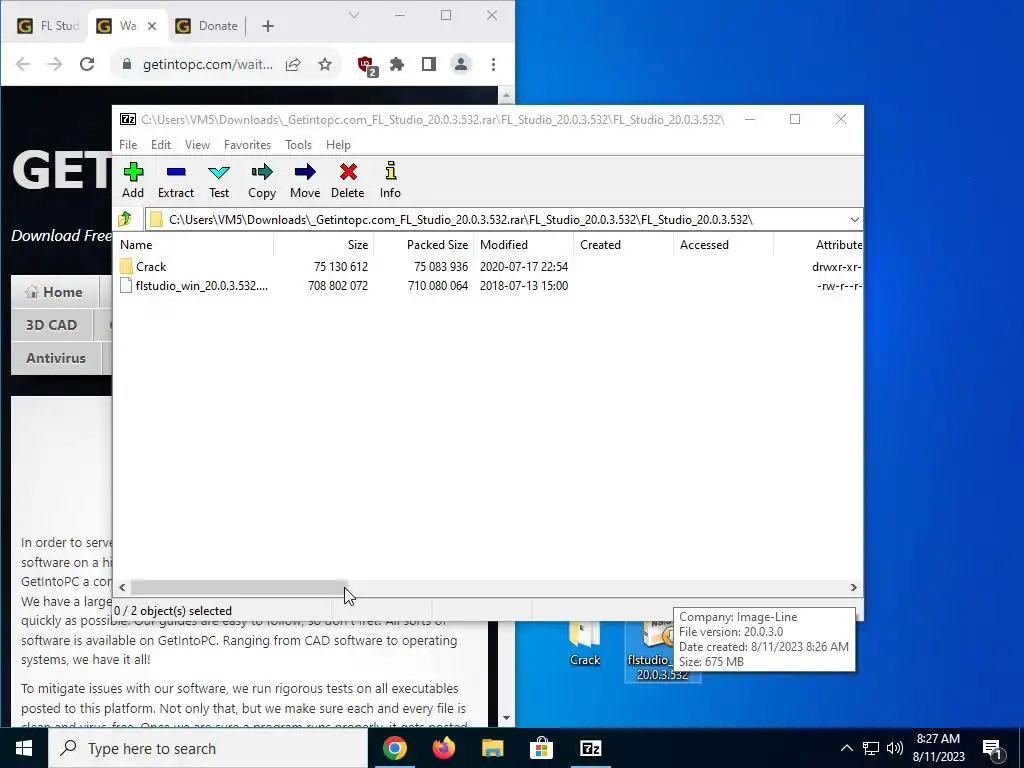Open the Edit menu in 7-Zip
This screenshot has width=1024, height=768.
point(161,145)
